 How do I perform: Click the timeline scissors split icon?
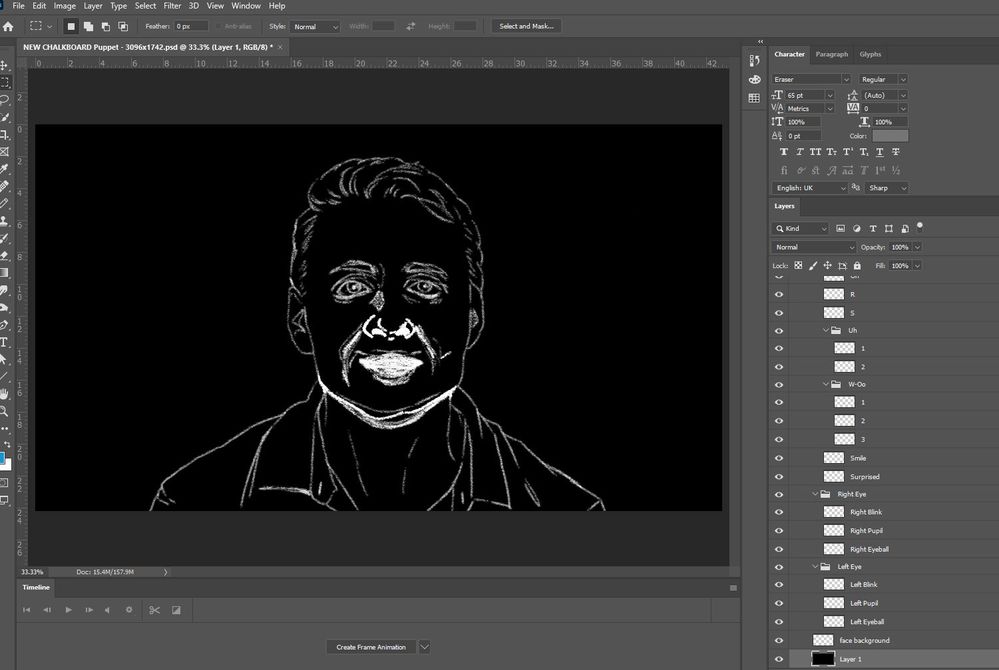[154, 610]
